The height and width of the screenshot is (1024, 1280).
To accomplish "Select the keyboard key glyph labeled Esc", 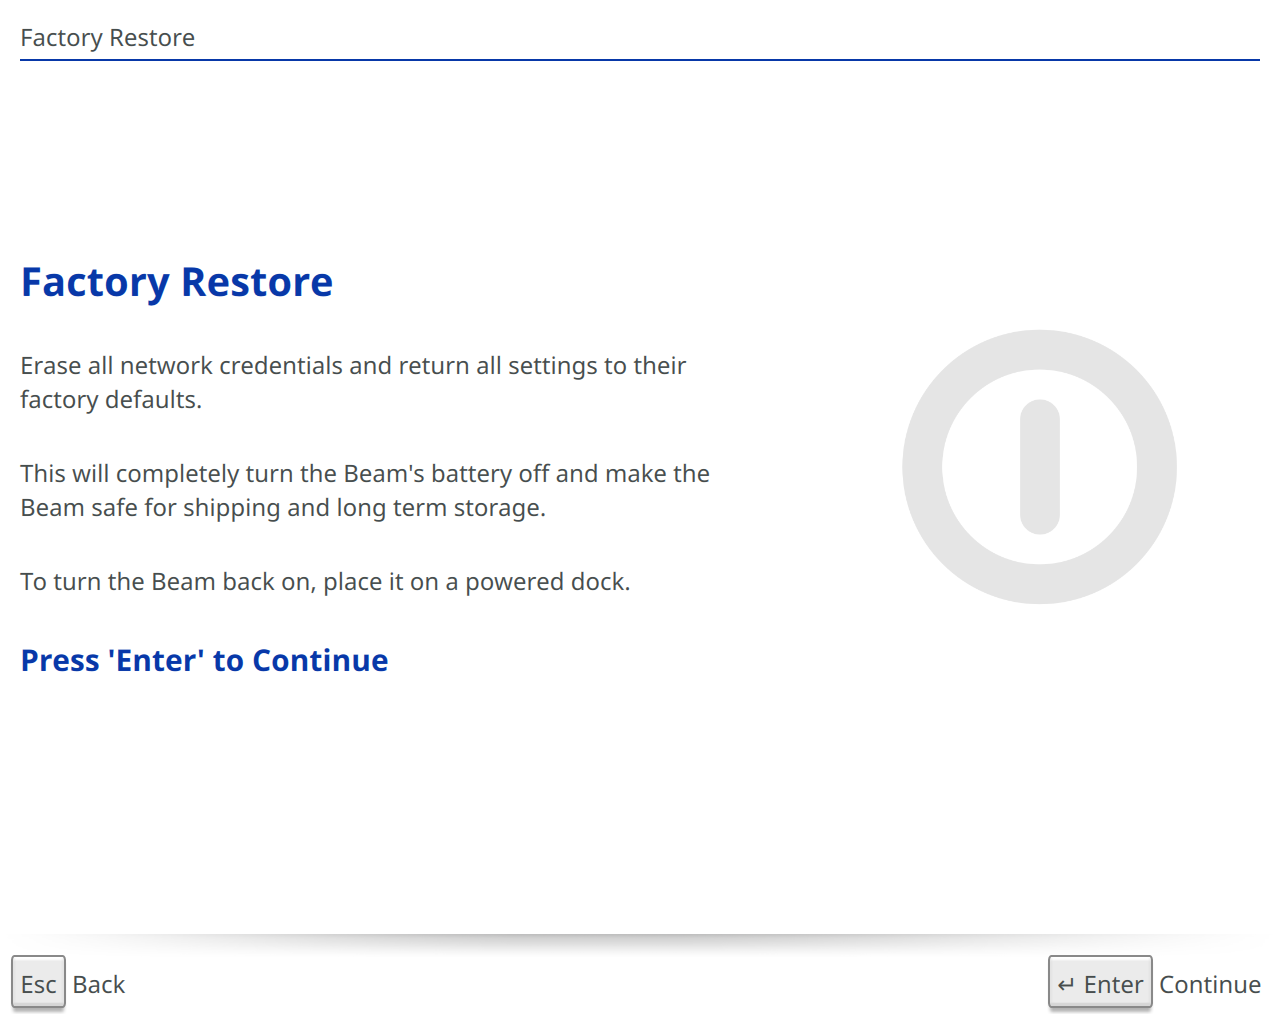I will point(38,983).
